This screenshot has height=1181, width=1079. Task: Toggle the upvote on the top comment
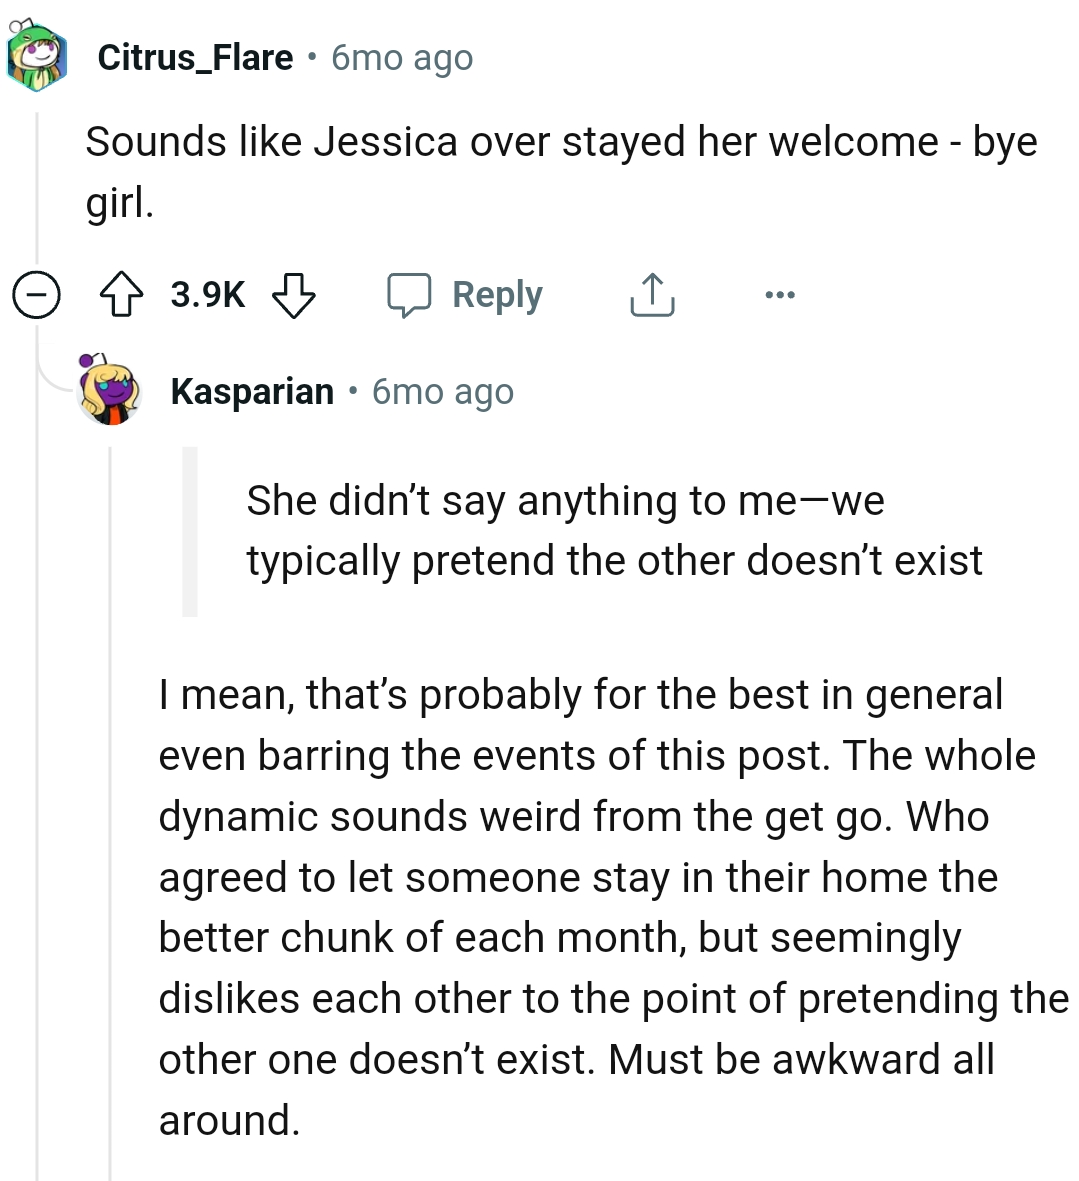tap(121, 294)
